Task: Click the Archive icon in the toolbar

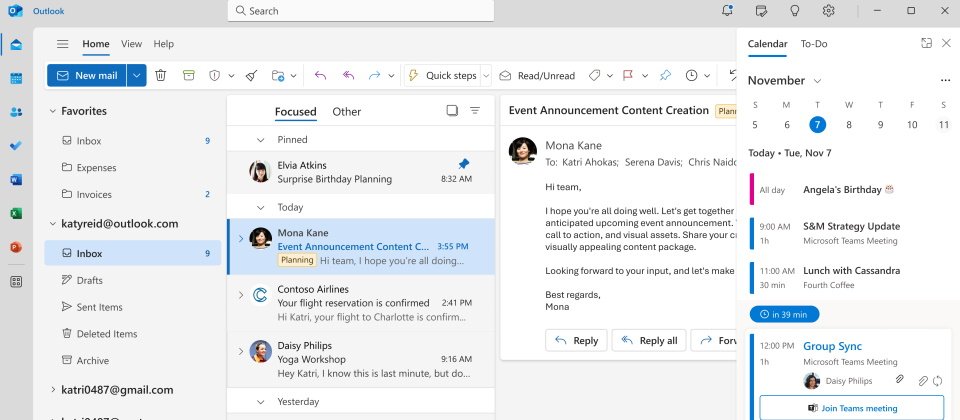Action: point(188,75)
